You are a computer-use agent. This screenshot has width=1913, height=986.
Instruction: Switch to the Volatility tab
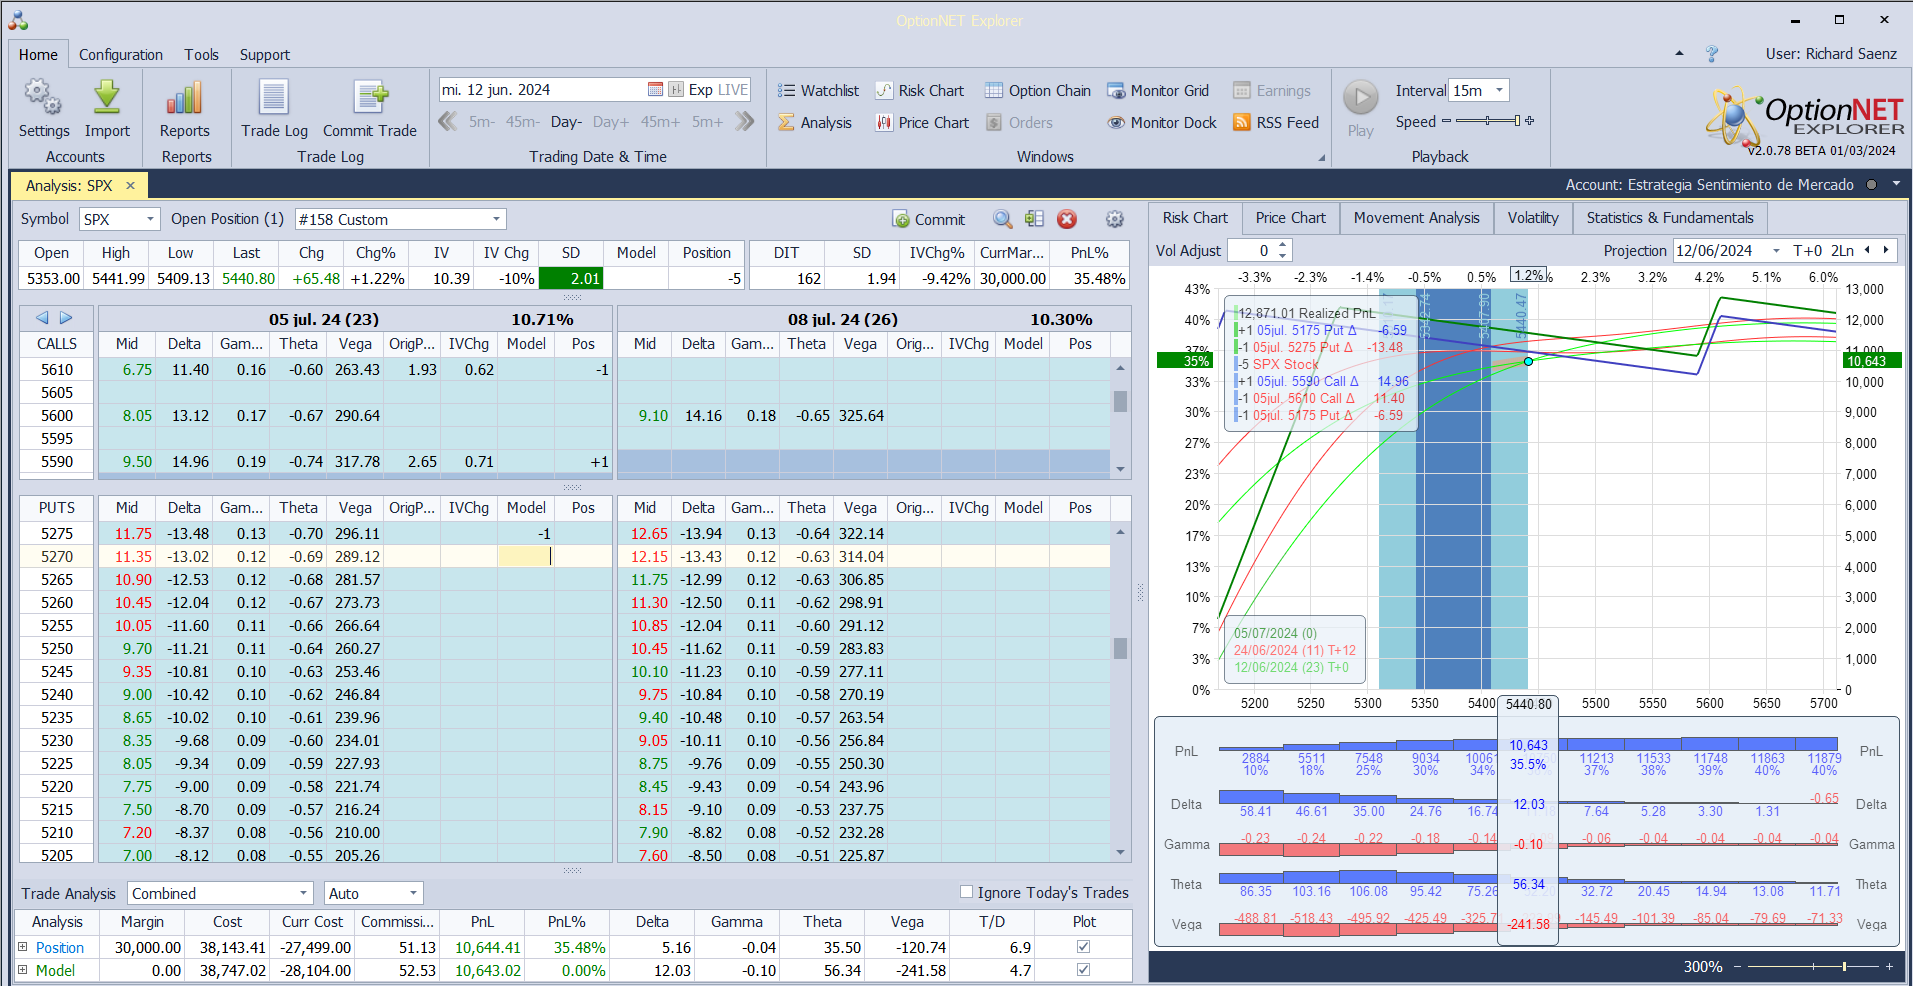tap(1532, 218)
